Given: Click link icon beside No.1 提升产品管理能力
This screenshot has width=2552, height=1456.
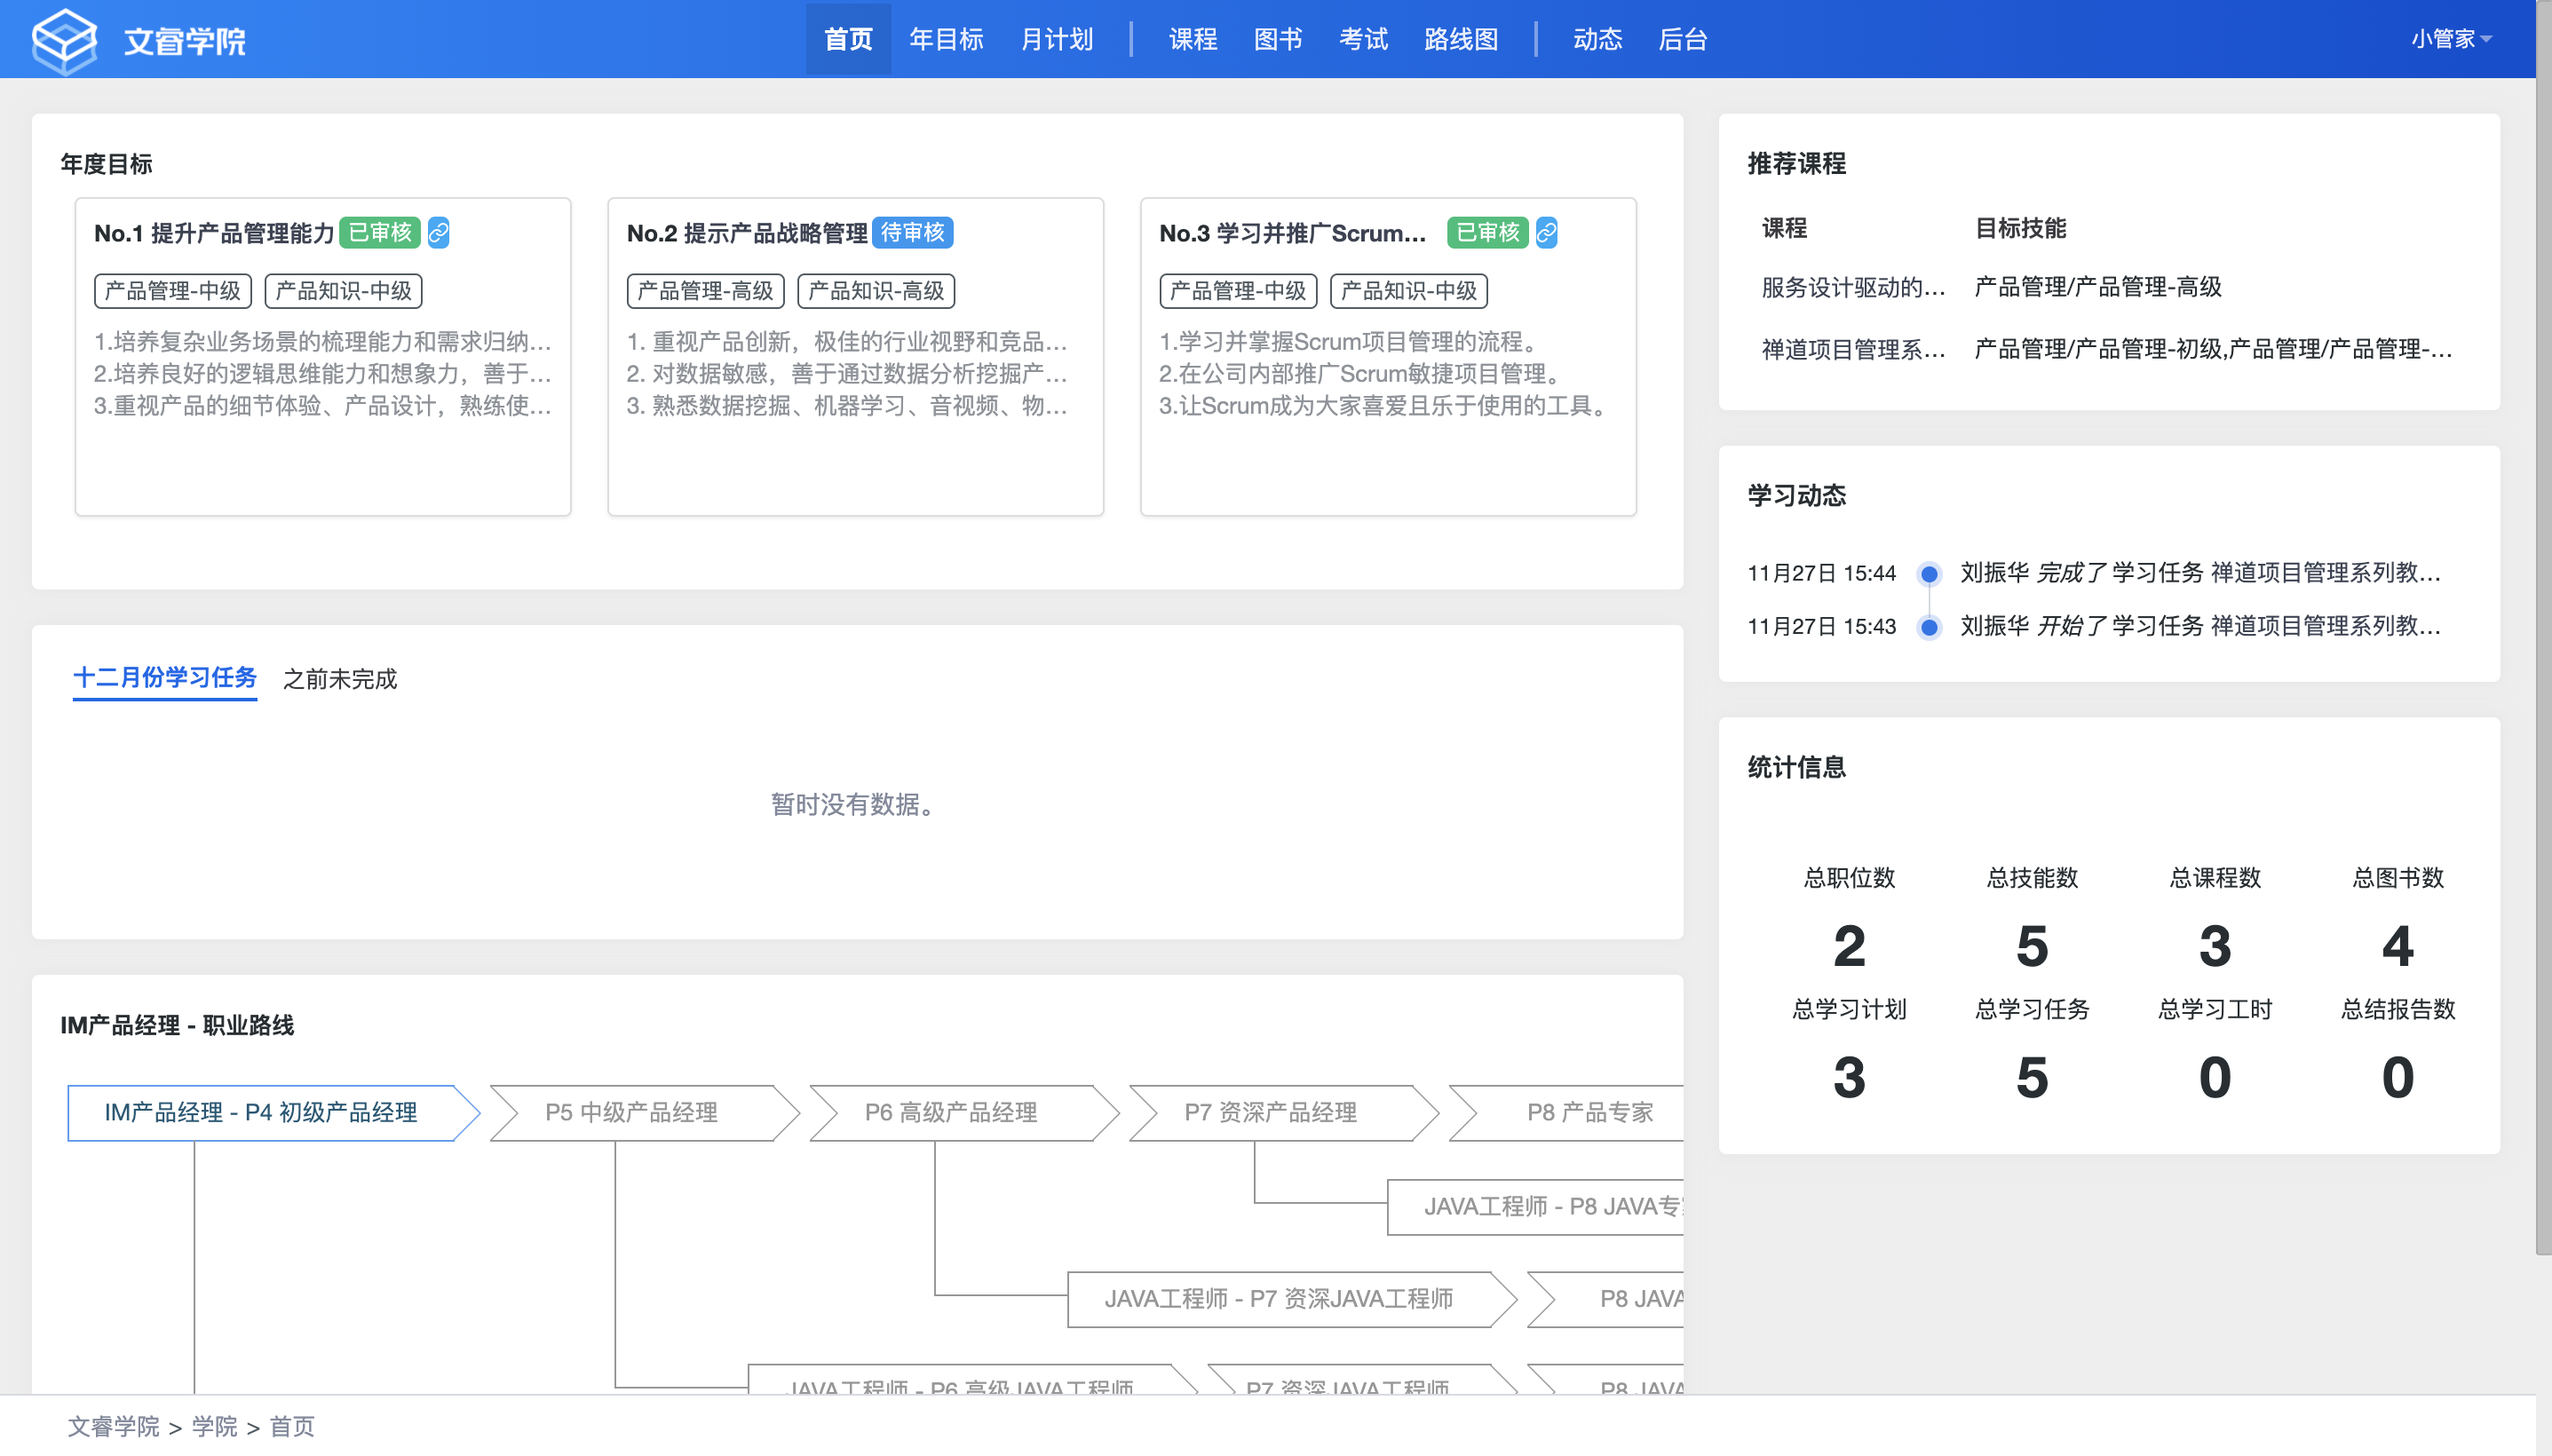Looking at the screenshot, I should 438,233.
